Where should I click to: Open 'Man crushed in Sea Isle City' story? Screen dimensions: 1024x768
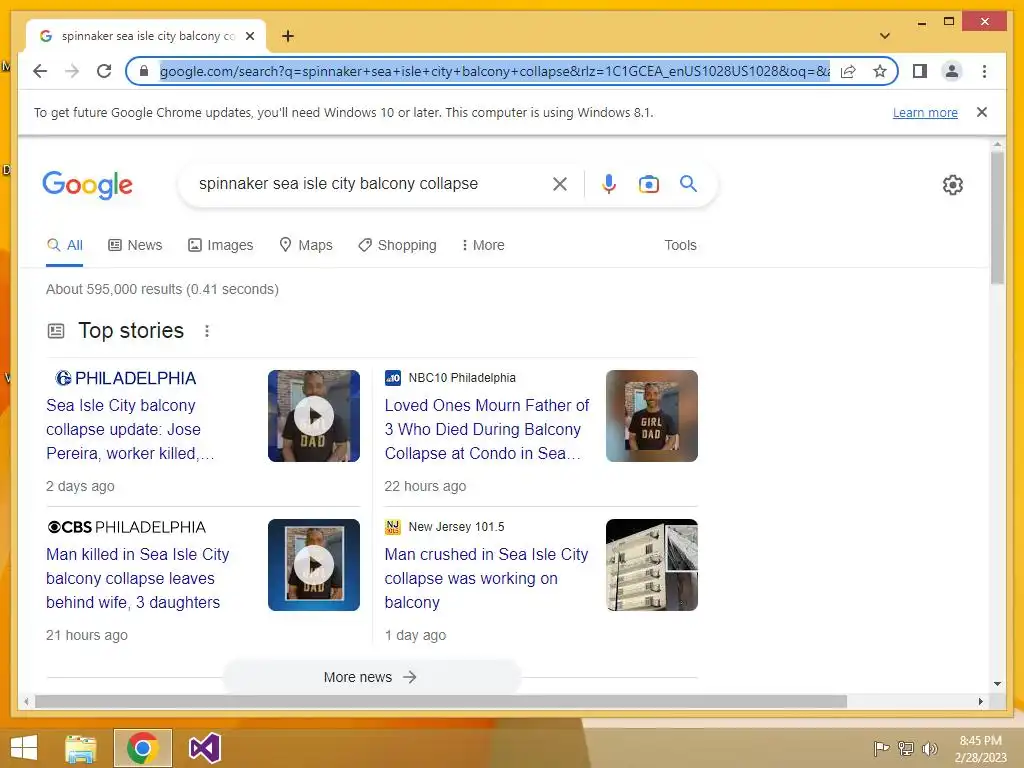[487, 578]
